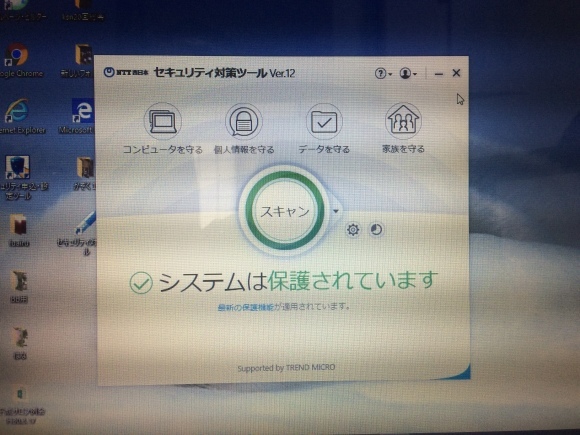Select Google Chrome desktop shortcut
The image size is (580, 435).
pos(18,61)
